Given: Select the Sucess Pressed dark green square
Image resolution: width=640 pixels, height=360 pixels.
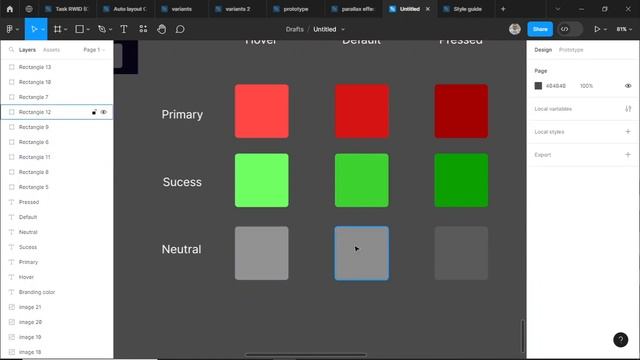Looking at the screenshot, I should 461,180.
